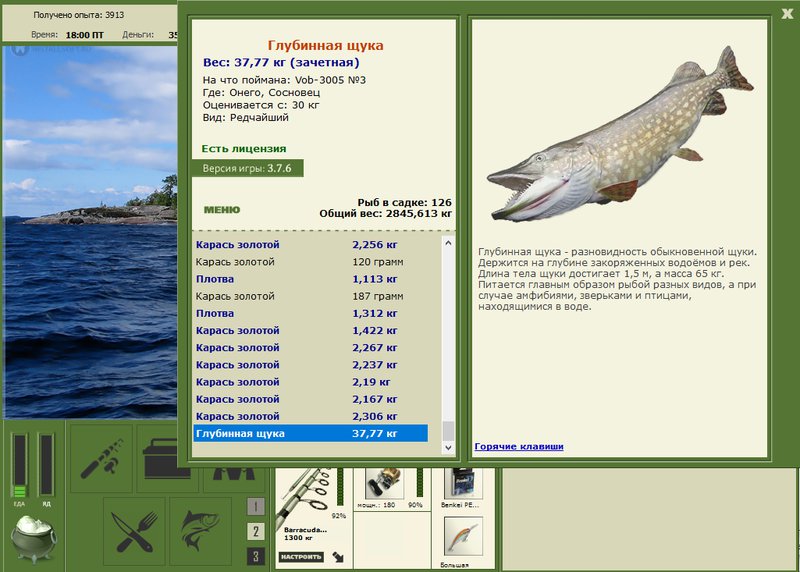Click the fish list scroll-up arrow
Image resolution: width=800 pixels, height=572 pixels.
pos(448,243)
